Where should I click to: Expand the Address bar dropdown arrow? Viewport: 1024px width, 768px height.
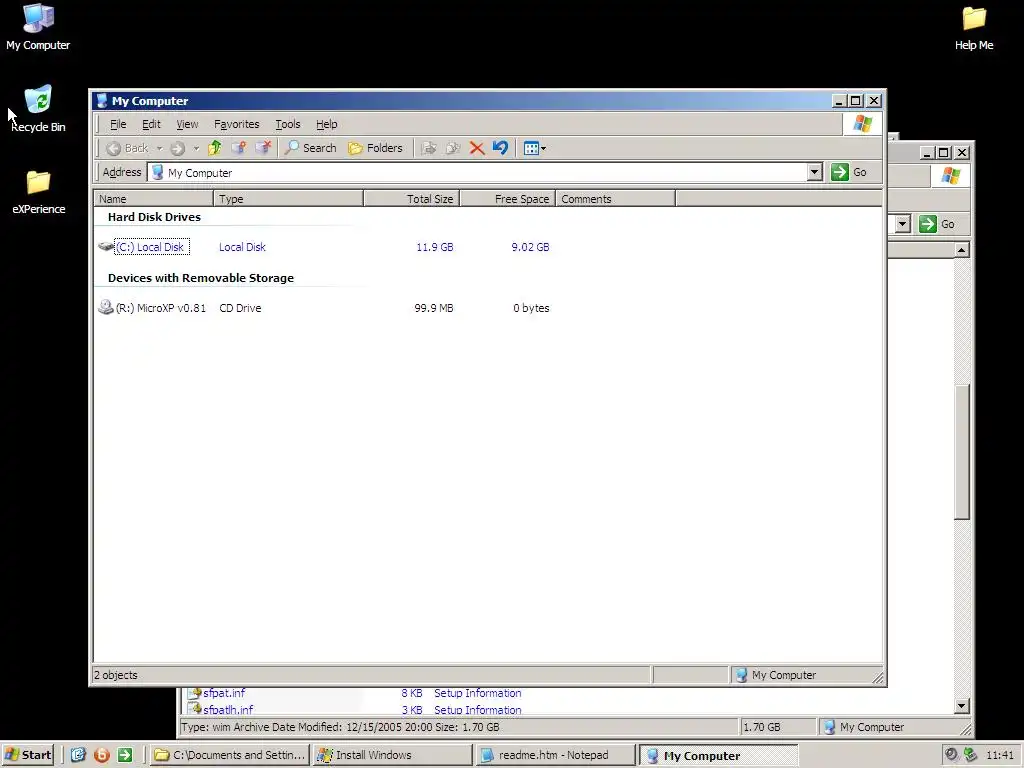click(x=814, y=172)
